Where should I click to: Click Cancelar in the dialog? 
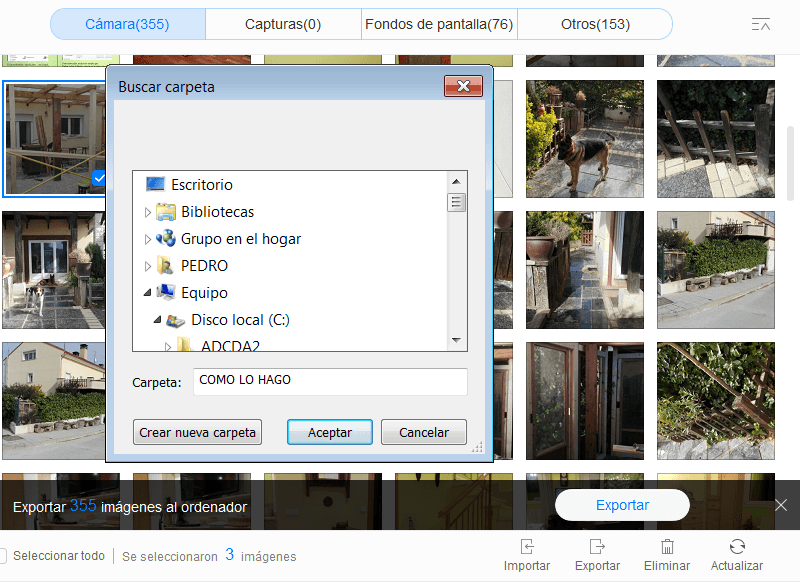tap(423, 432)
